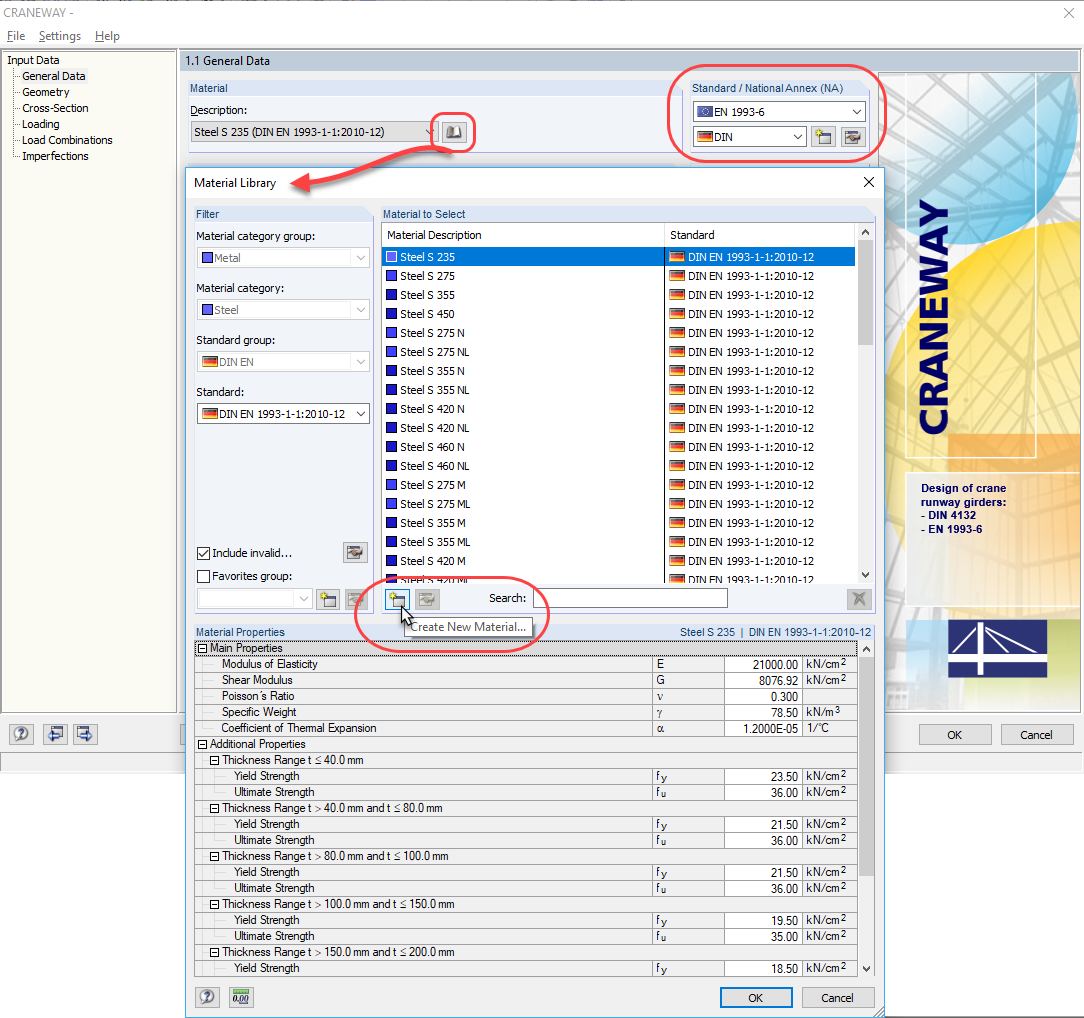This screenshot has height=1018, width=1084.
Task: Open the Standard group DIN EN dropdown
Action: coord(283,361)
